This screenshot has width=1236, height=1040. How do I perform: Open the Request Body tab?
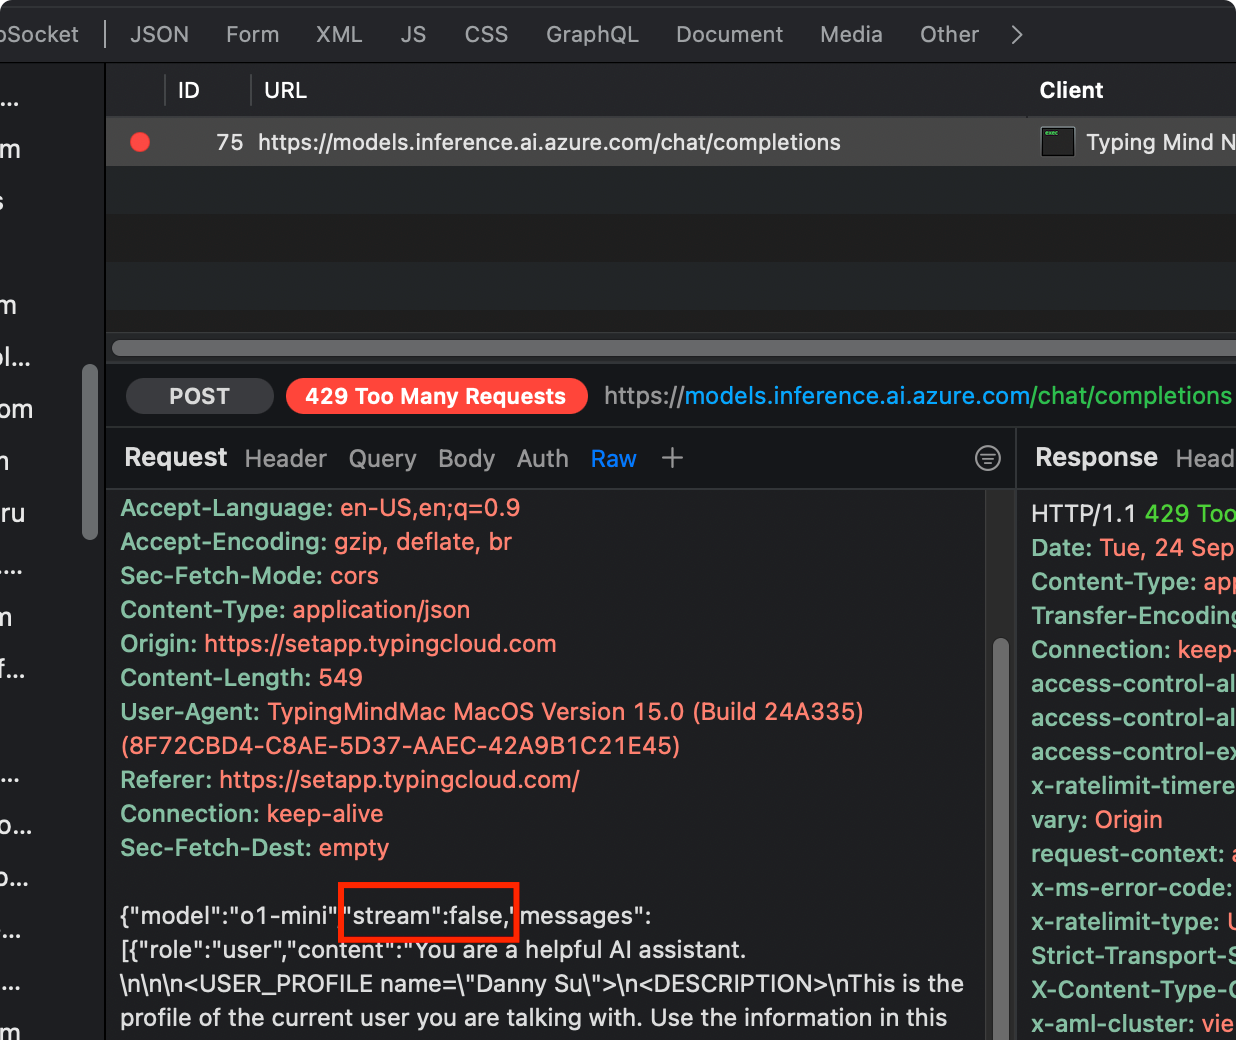(x=466, y=458)
